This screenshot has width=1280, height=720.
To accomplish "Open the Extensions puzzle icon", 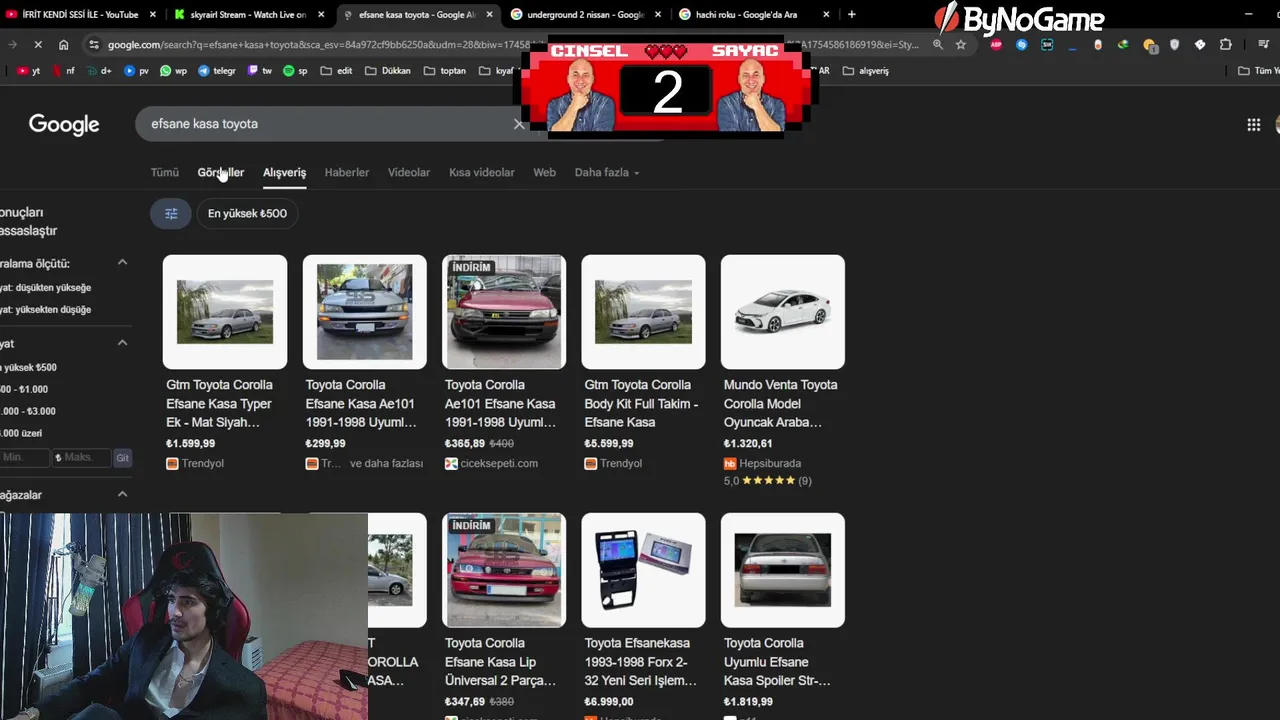I will point(1226,45).
